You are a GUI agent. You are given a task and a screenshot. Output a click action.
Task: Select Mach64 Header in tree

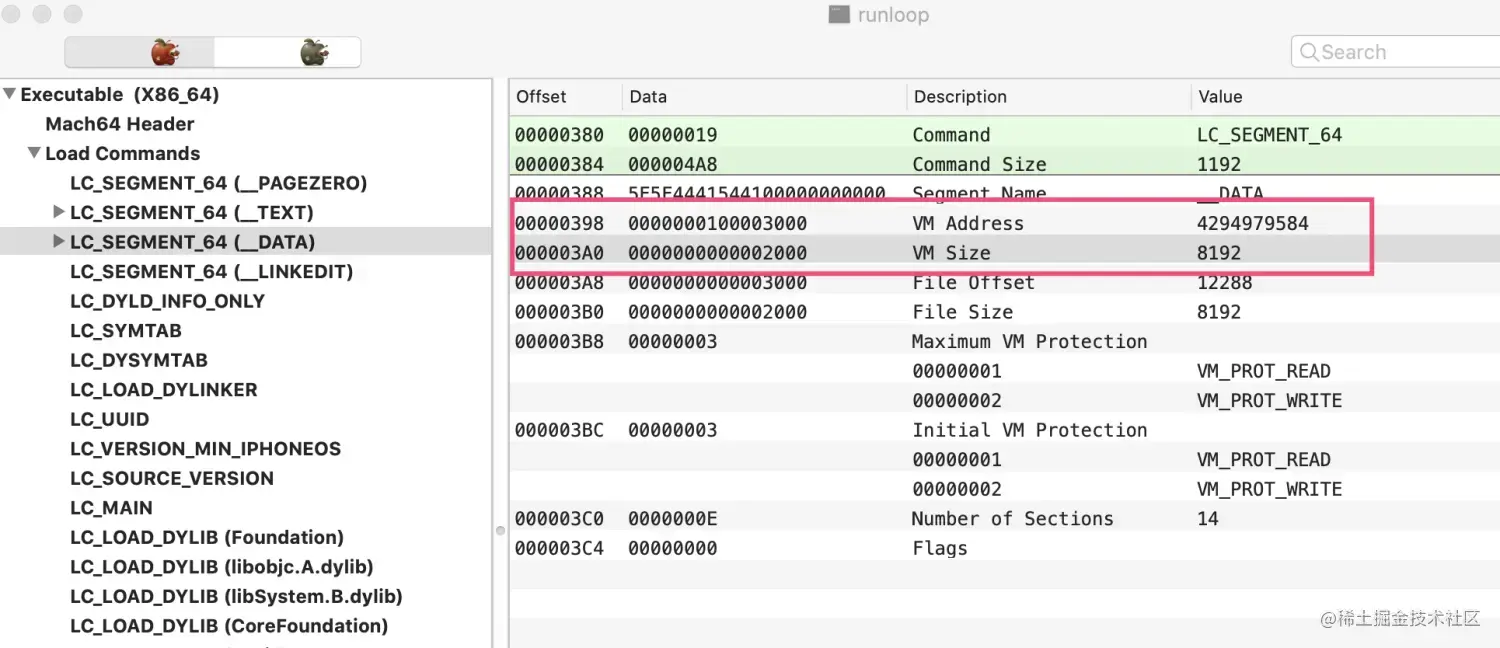[120, 124]
